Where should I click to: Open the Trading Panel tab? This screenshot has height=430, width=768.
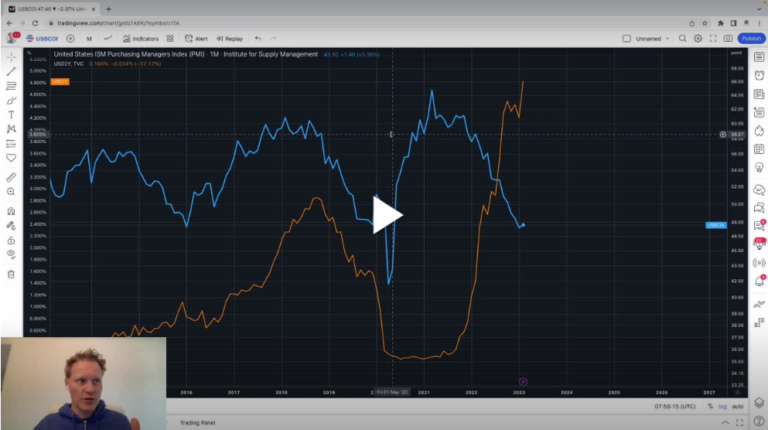pos(197,423)
